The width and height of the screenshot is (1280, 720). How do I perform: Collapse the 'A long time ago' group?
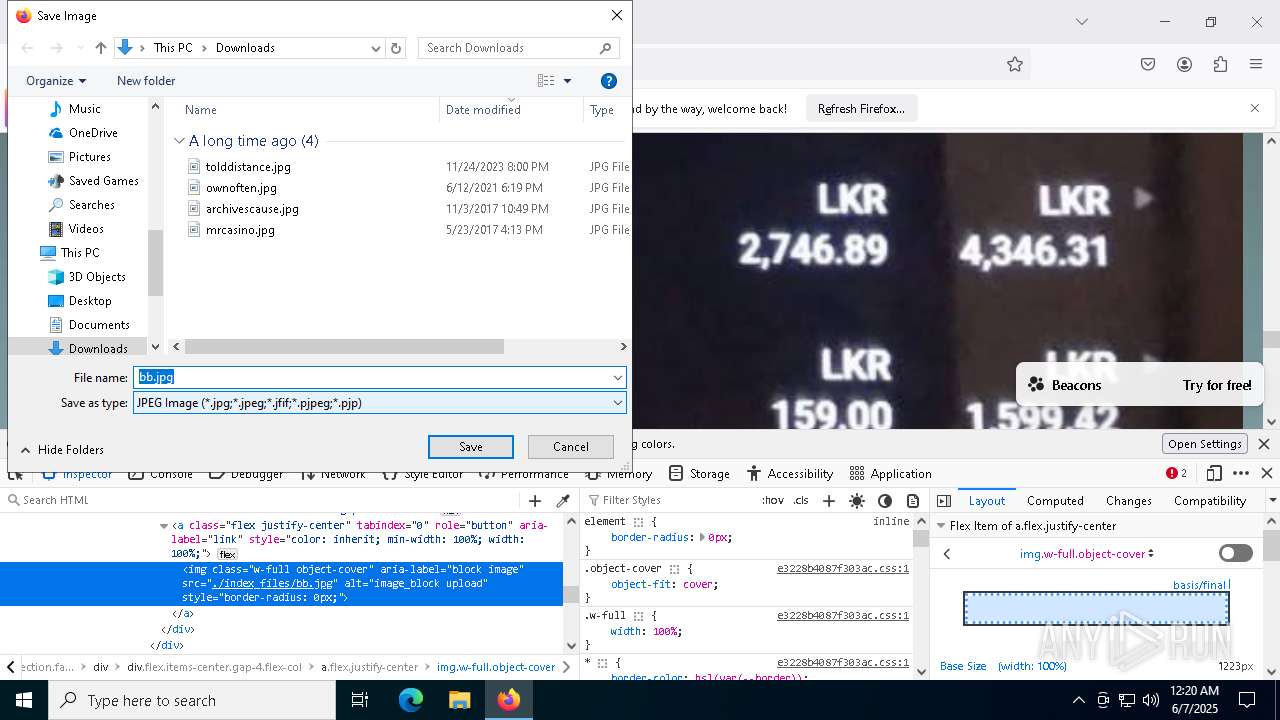179,141
